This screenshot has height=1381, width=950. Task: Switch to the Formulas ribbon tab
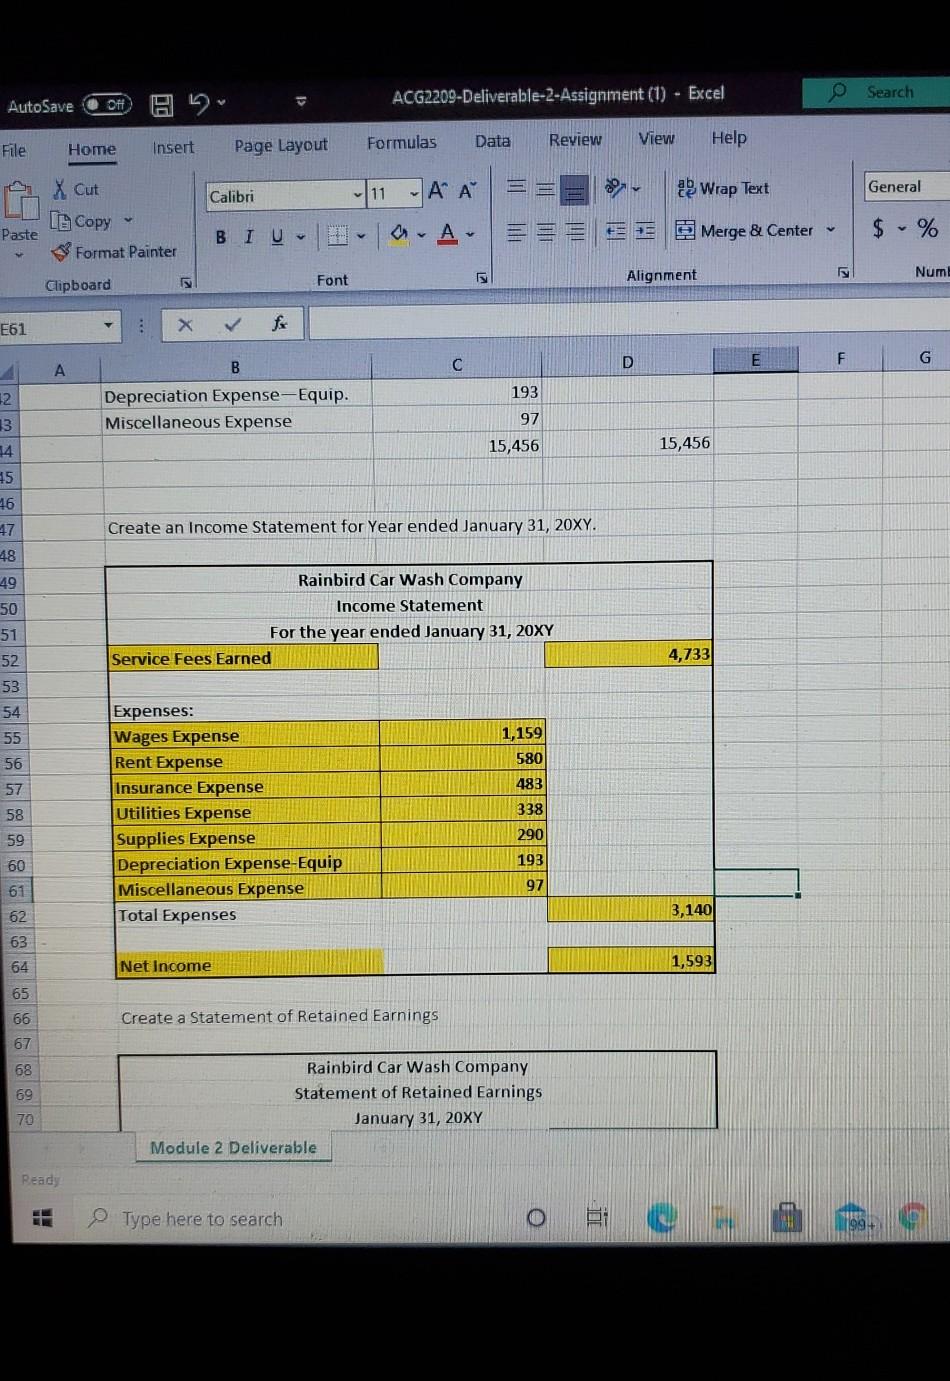pos(401,142)
